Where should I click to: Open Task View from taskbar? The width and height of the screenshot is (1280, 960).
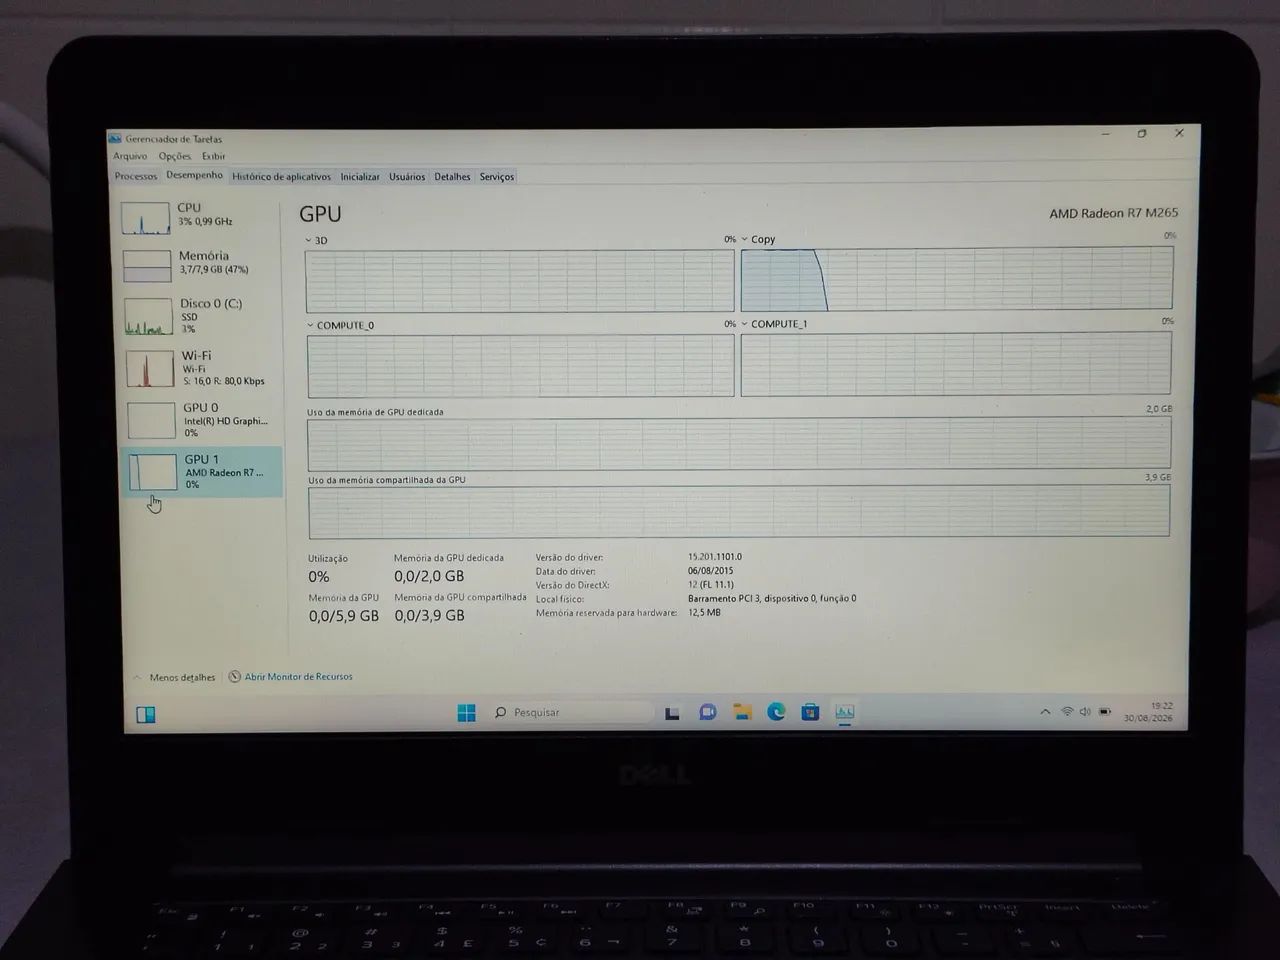673,712
